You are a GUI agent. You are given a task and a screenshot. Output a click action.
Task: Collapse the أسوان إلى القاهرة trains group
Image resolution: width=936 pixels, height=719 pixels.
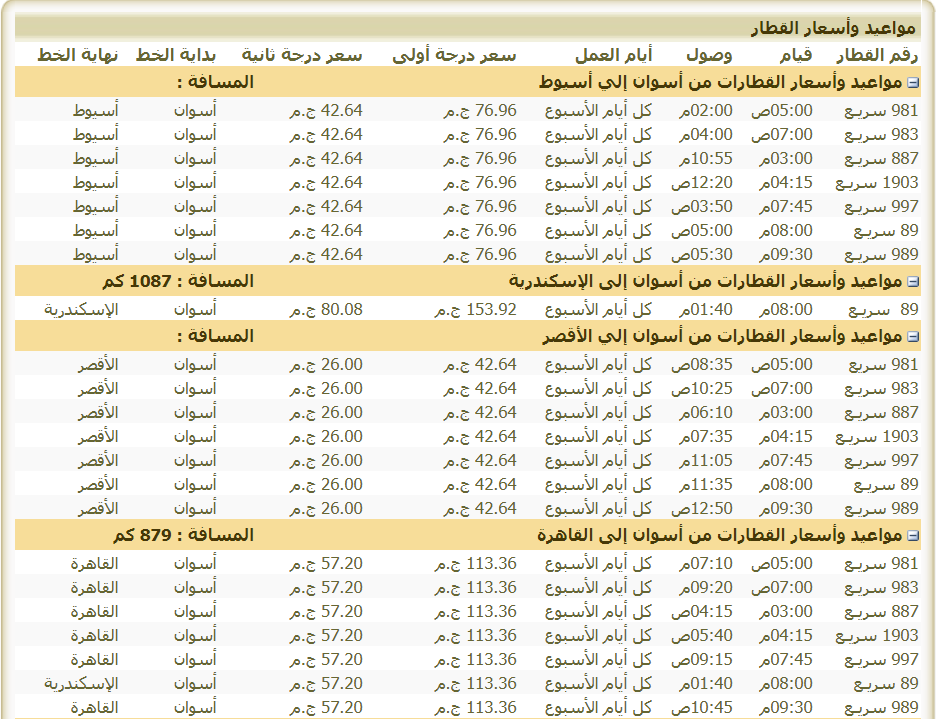(x=913, y=536)
